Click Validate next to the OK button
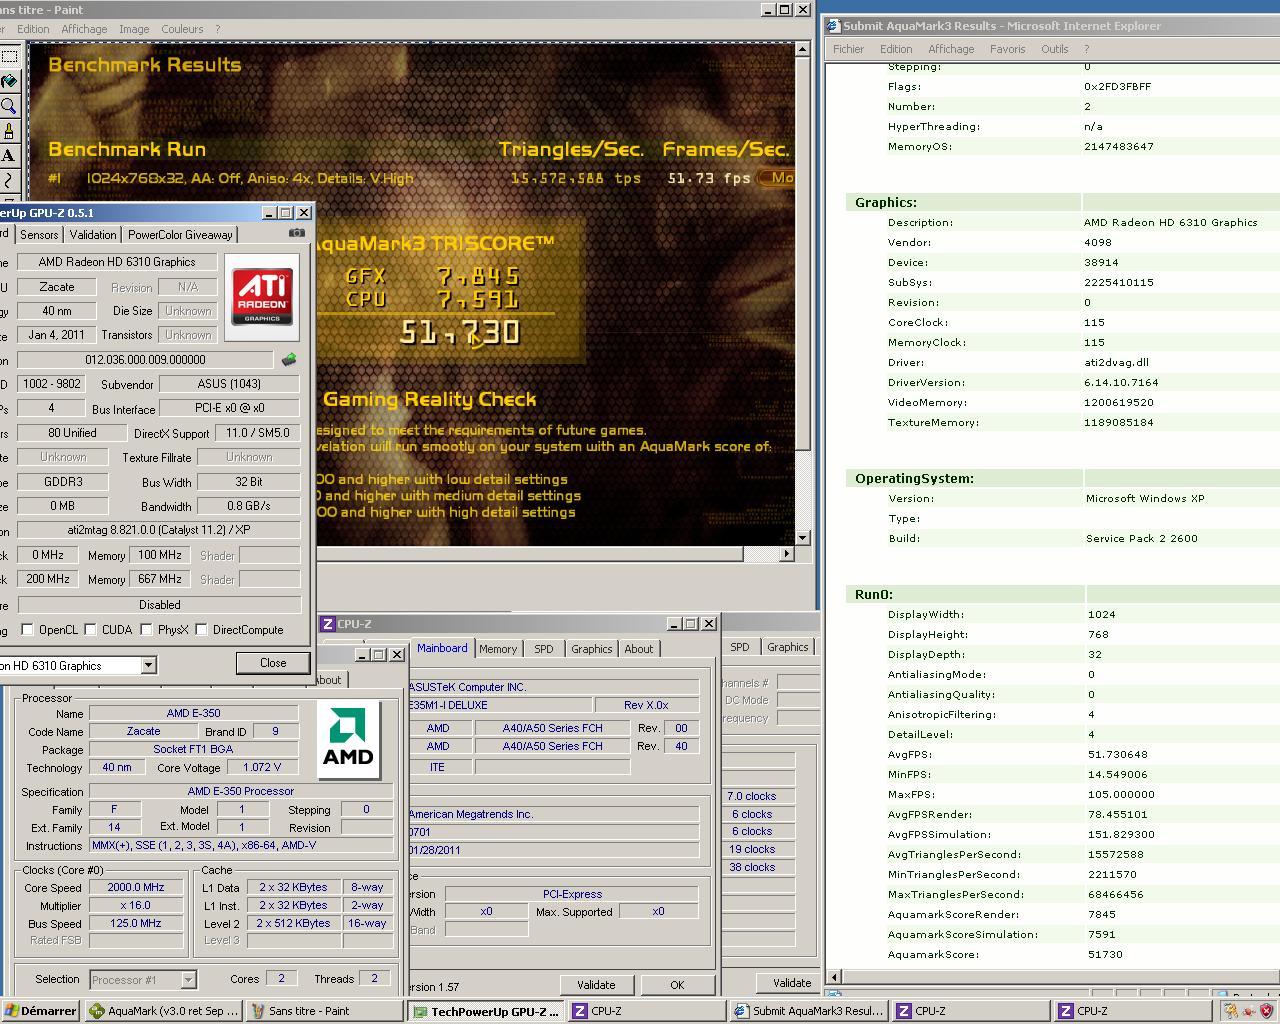Viewport: 1280px width, 1024px height. click(596, 984)
